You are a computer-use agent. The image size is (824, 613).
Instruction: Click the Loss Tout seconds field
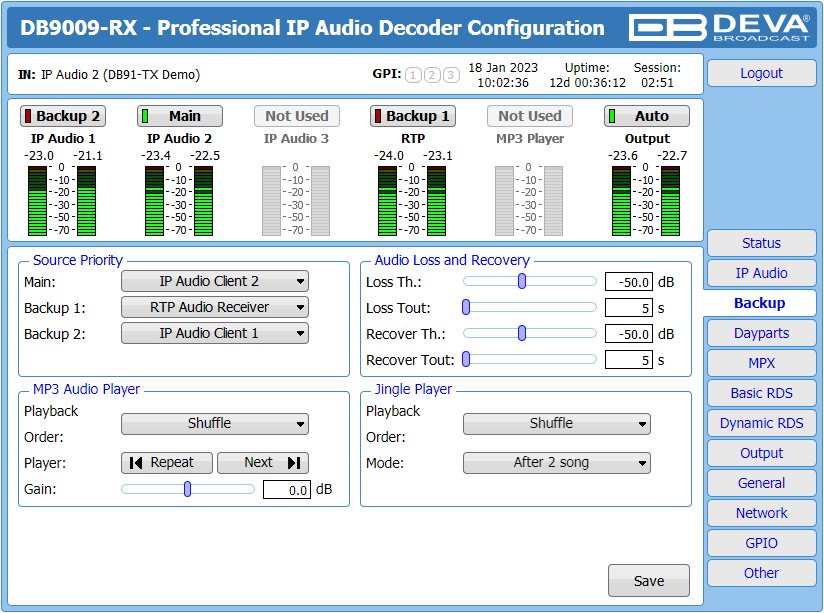coord(629,308)
